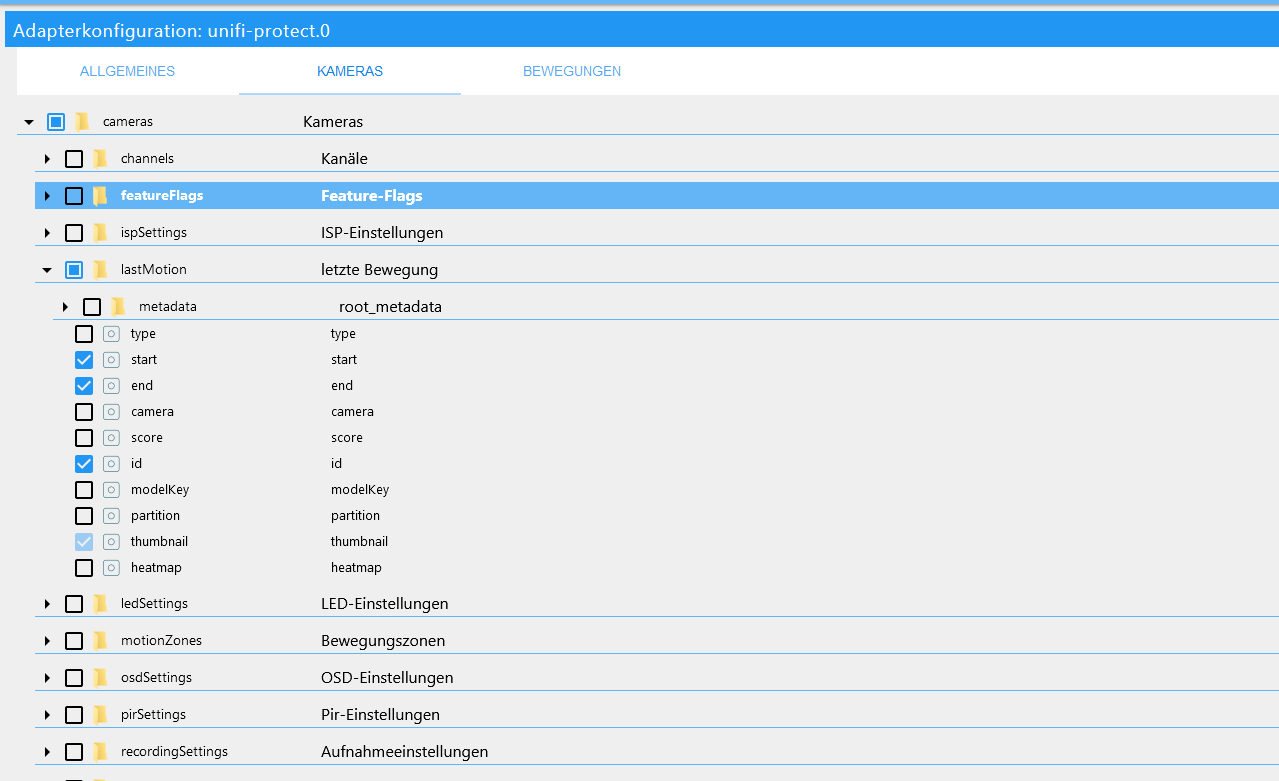Open the Bewegungen tab
This screenshot has height=781, width=1279.
click(572, 71)
